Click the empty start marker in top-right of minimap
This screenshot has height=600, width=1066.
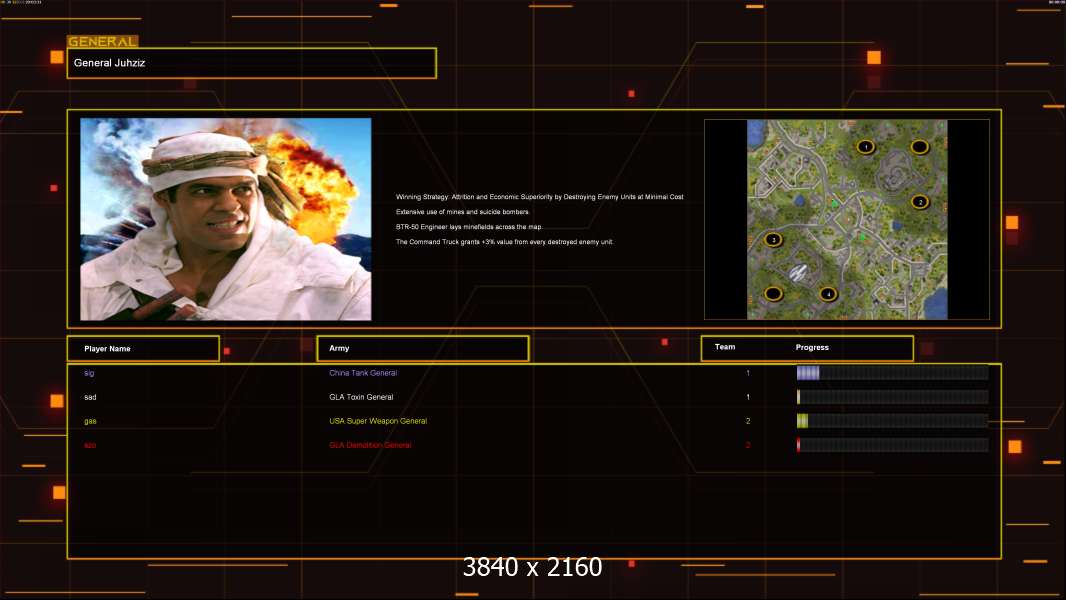pyautogui.click(x=919, y=147)
